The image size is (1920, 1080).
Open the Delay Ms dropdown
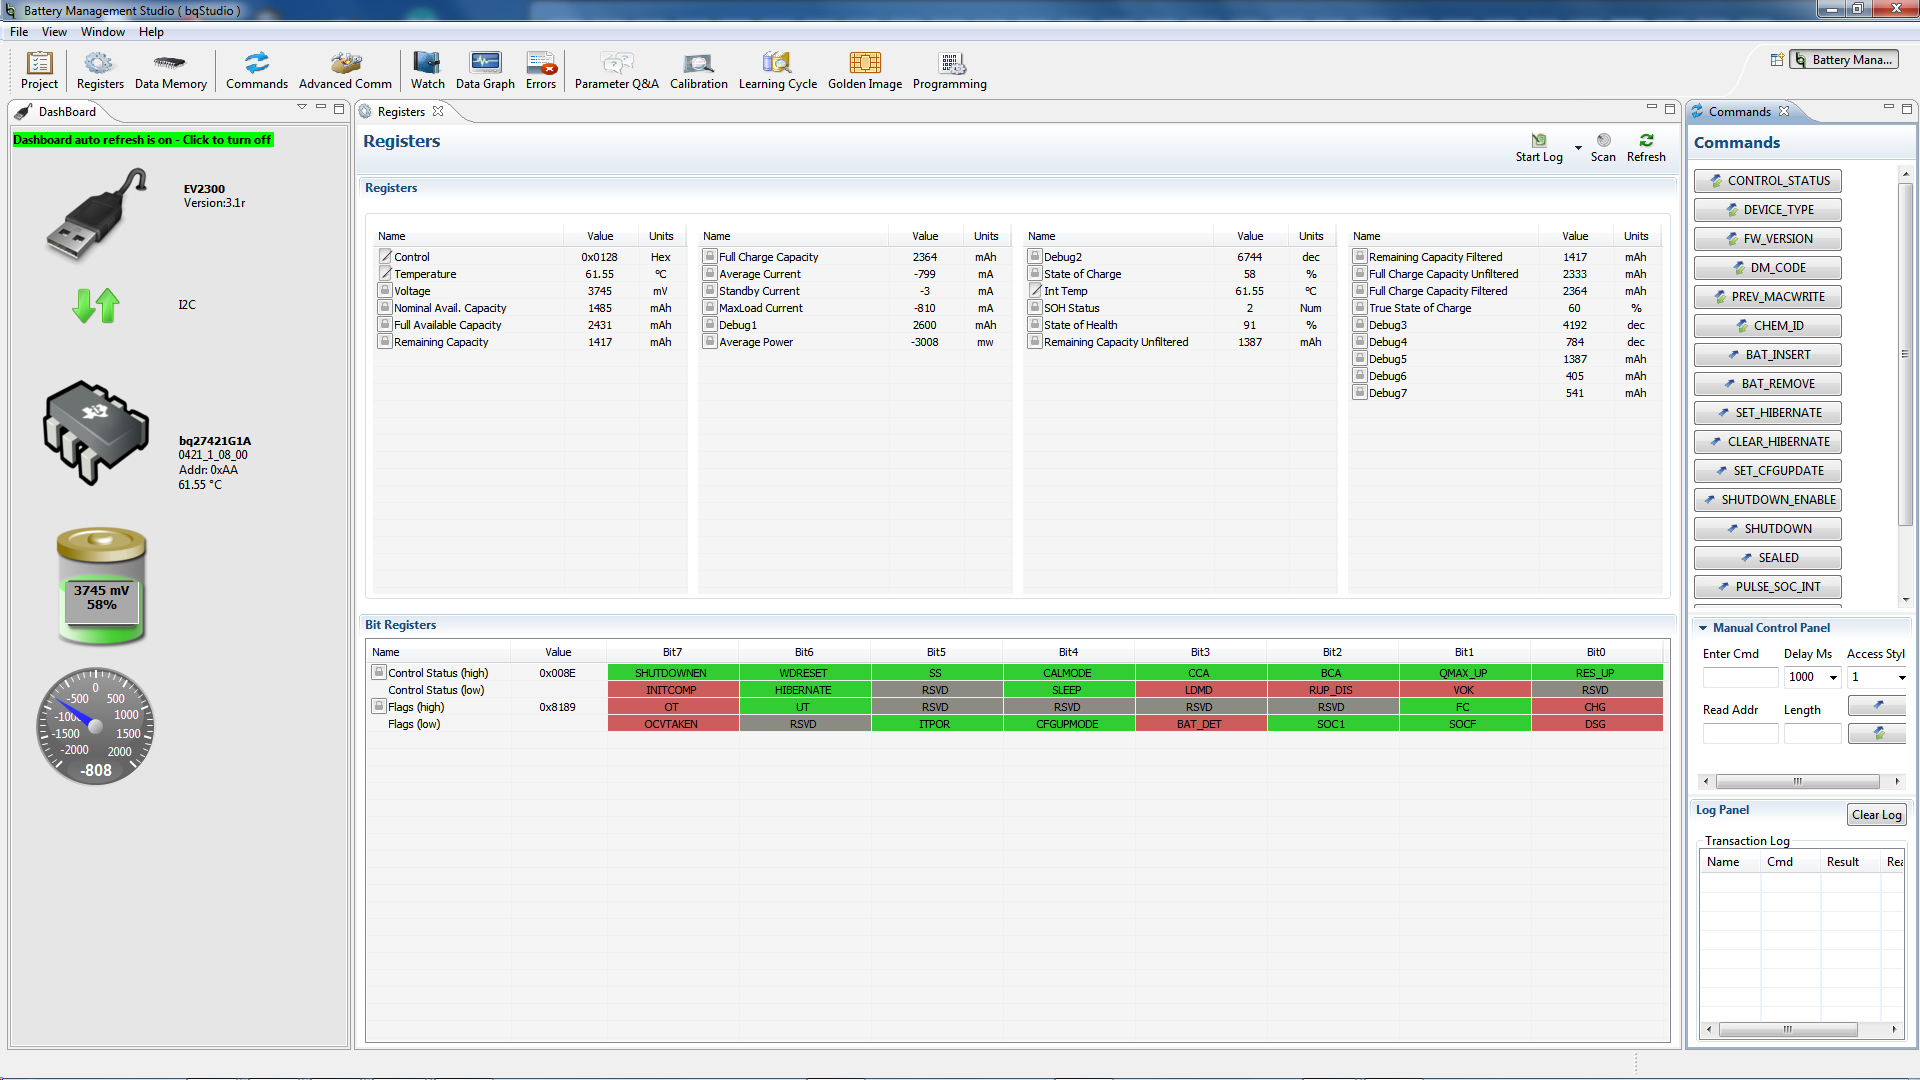(x=1833, y=678)
